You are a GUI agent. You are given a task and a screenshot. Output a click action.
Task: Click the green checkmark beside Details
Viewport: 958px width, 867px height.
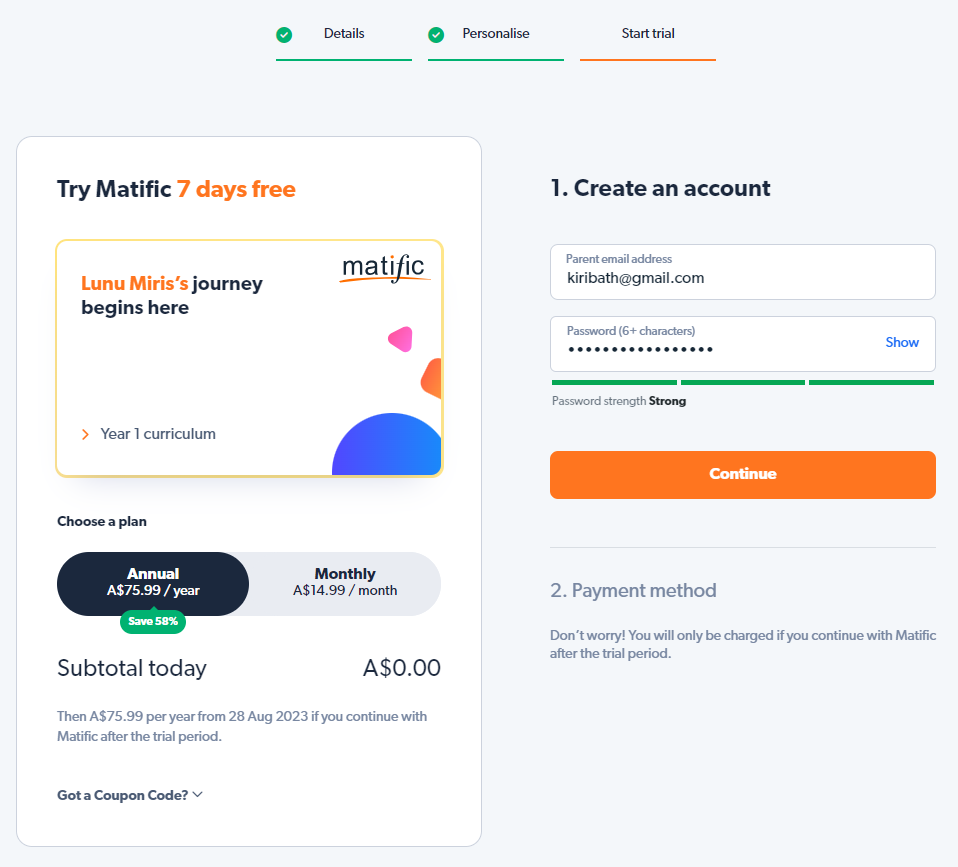[284, 35]
